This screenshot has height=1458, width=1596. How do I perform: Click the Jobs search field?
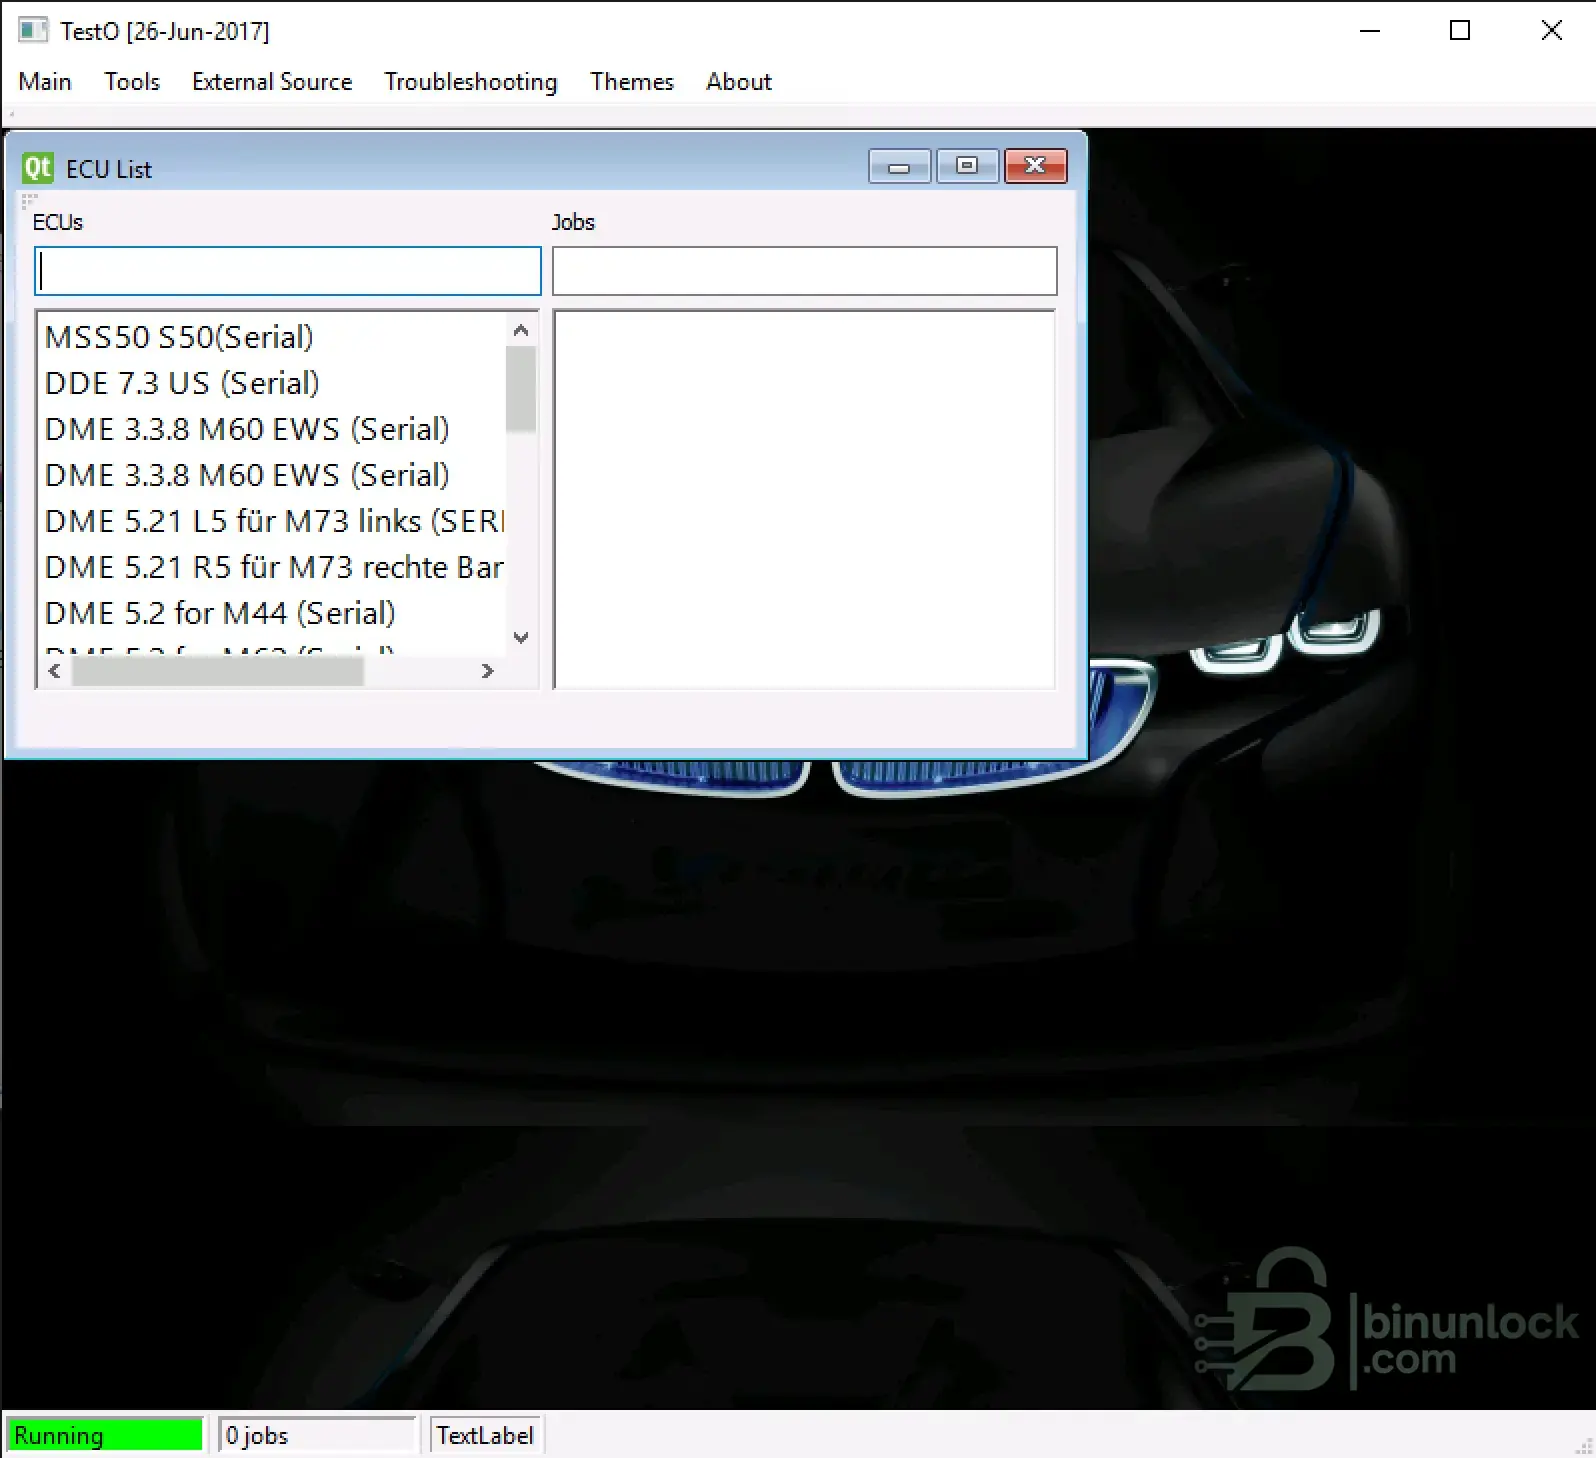point(805,271)
